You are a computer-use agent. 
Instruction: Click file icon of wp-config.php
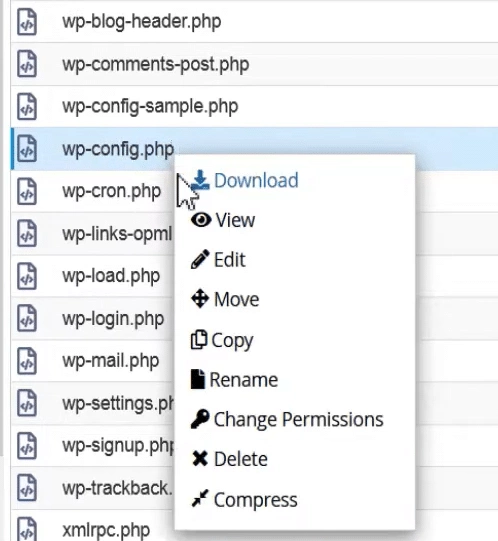[x=27, y=149]
